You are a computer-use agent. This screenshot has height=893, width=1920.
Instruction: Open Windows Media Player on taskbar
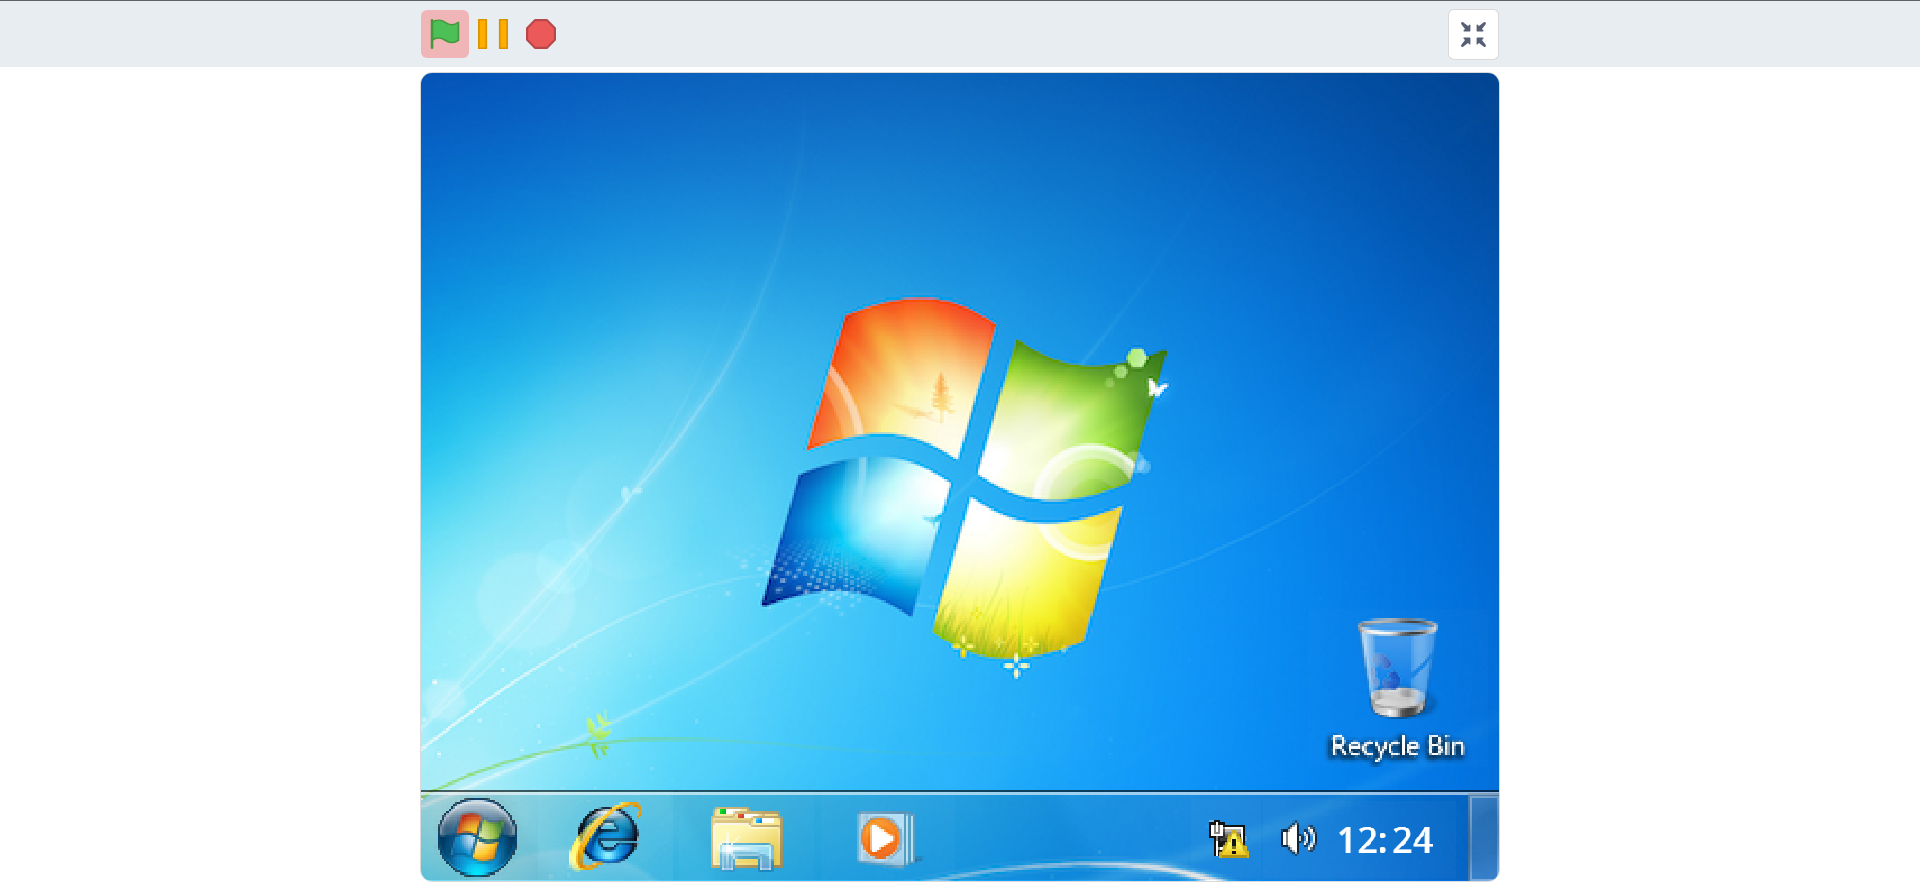885,838
